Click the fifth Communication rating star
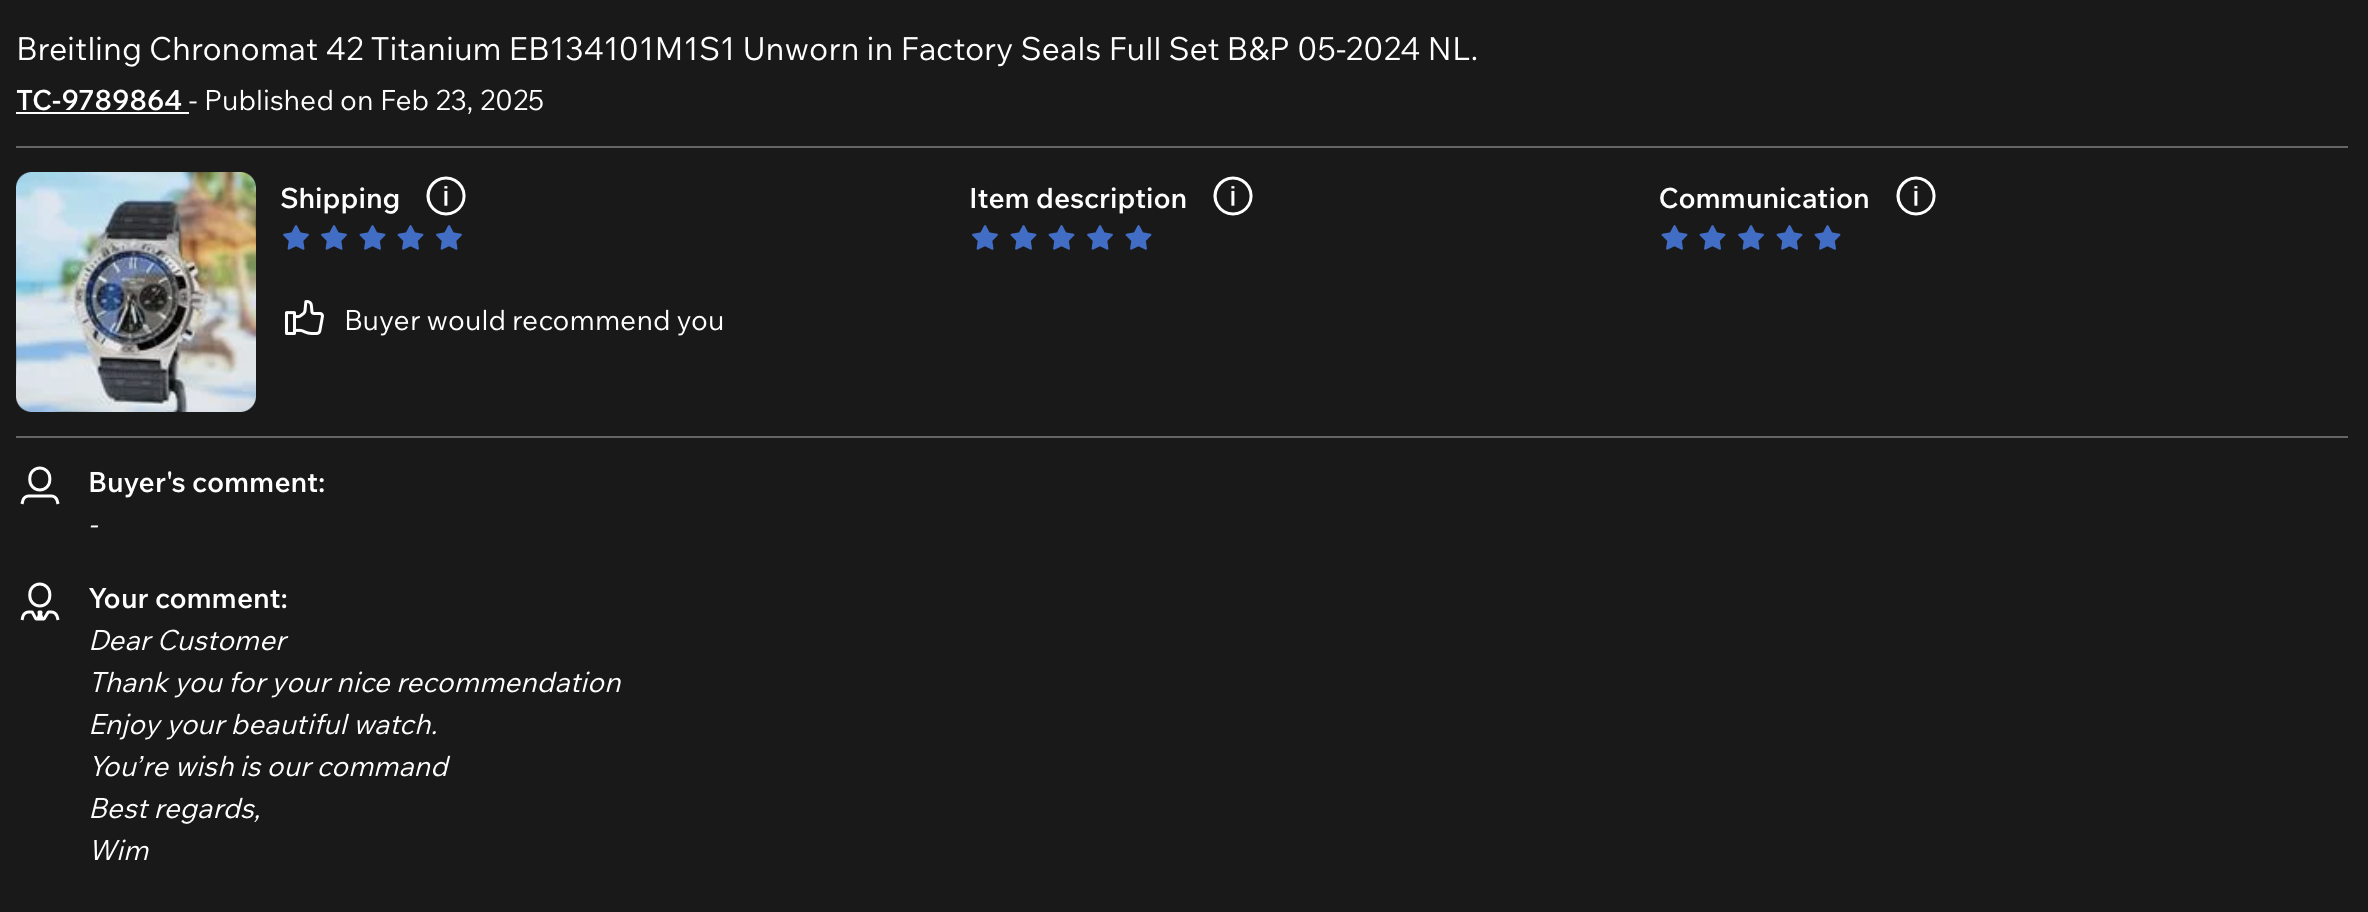 [1827, 238]
